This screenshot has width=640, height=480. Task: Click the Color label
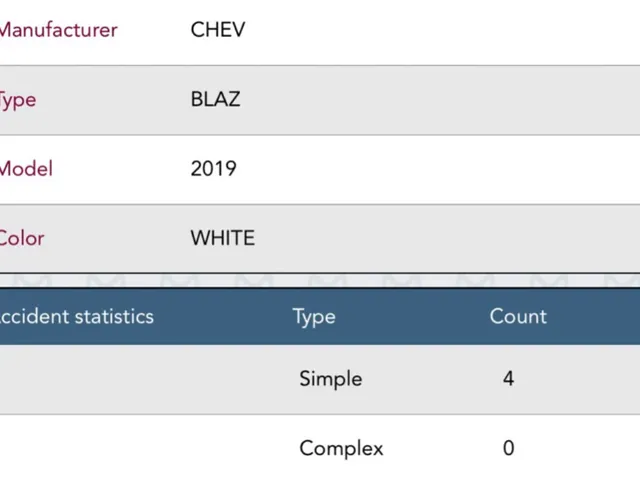(x=22, y=238)
